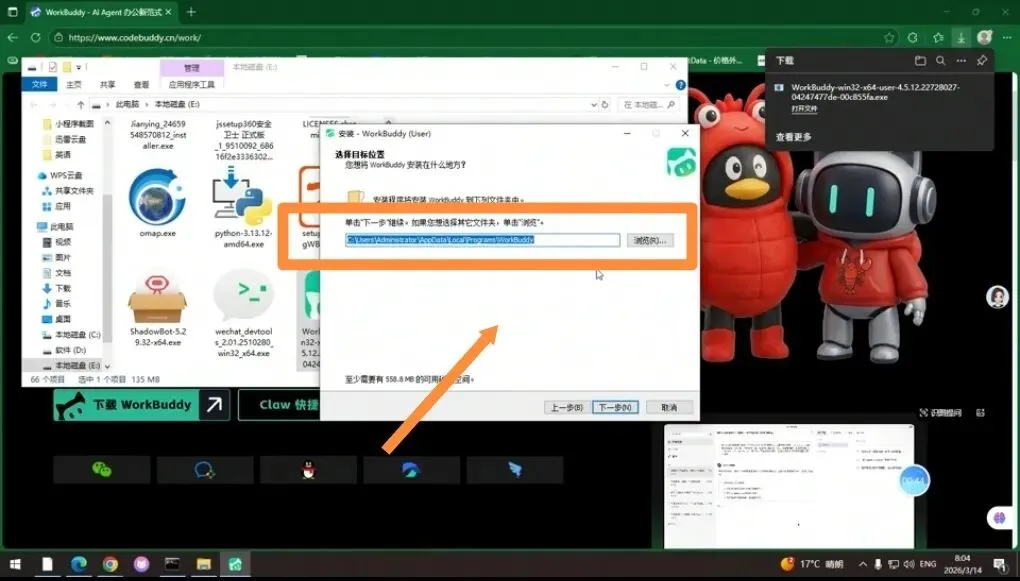Select the omap.exe file icon
This screenshot has width=1020, height=581.
[157, 197]
